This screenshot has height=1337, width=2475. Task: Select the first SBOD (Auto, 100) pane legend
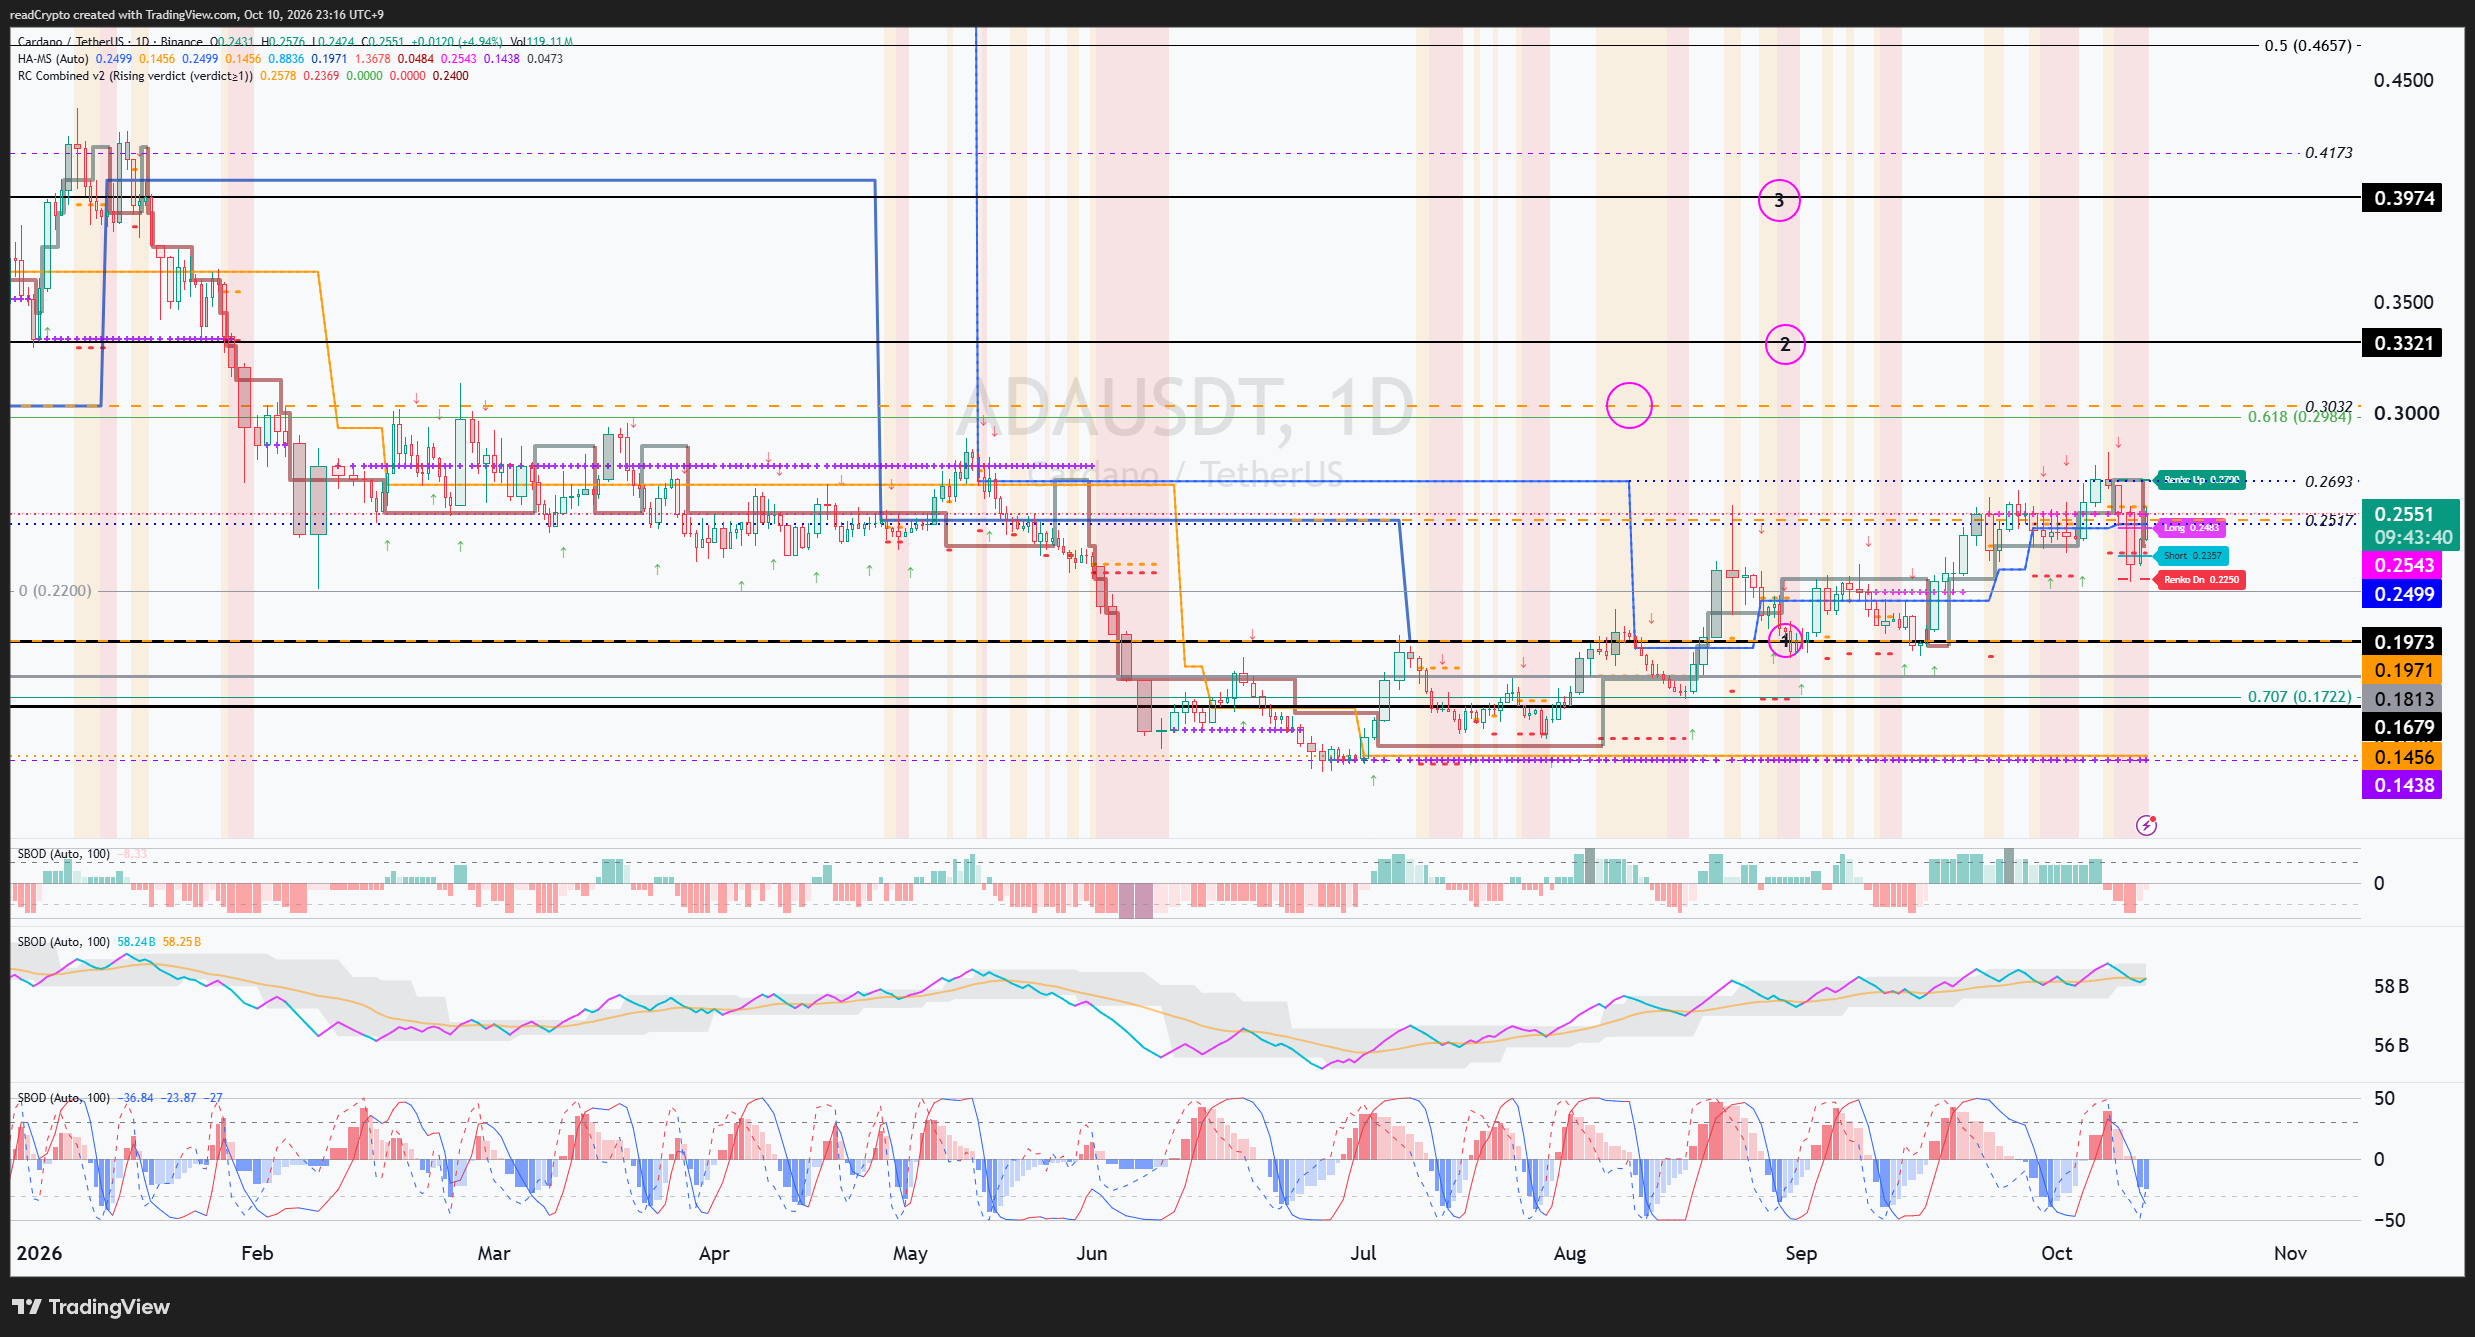tap(64, 854)
